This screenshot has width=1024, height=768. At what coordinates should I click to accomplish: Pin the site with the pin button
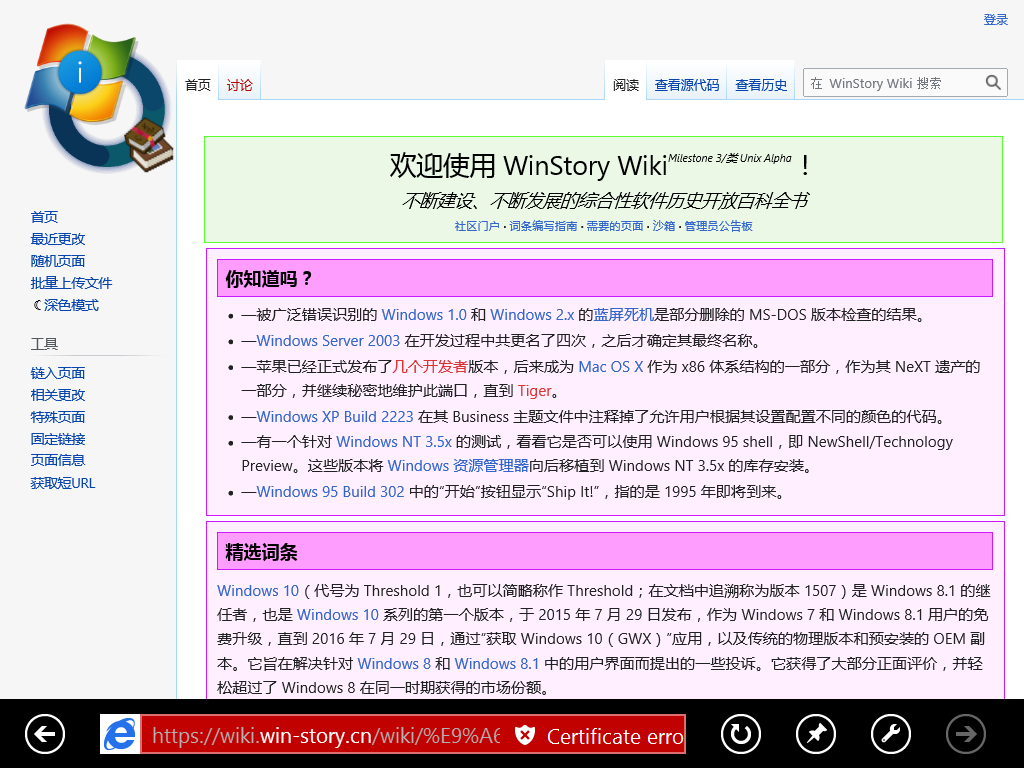click(816, 734)
